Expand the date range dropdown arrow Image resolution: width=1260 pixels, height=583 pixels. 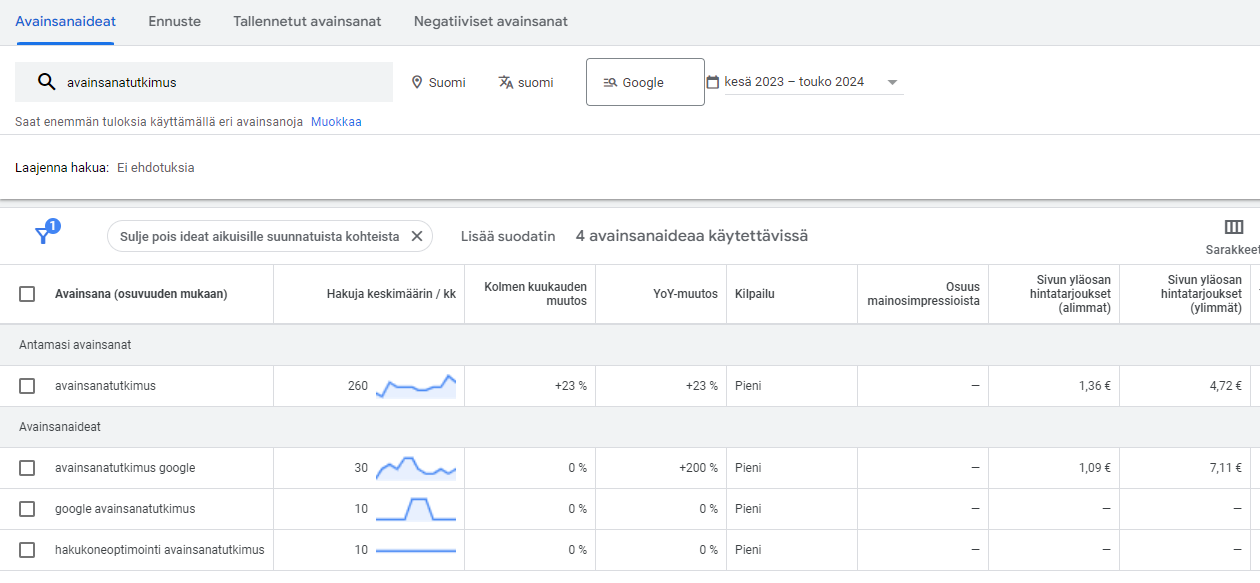point(892,82)
